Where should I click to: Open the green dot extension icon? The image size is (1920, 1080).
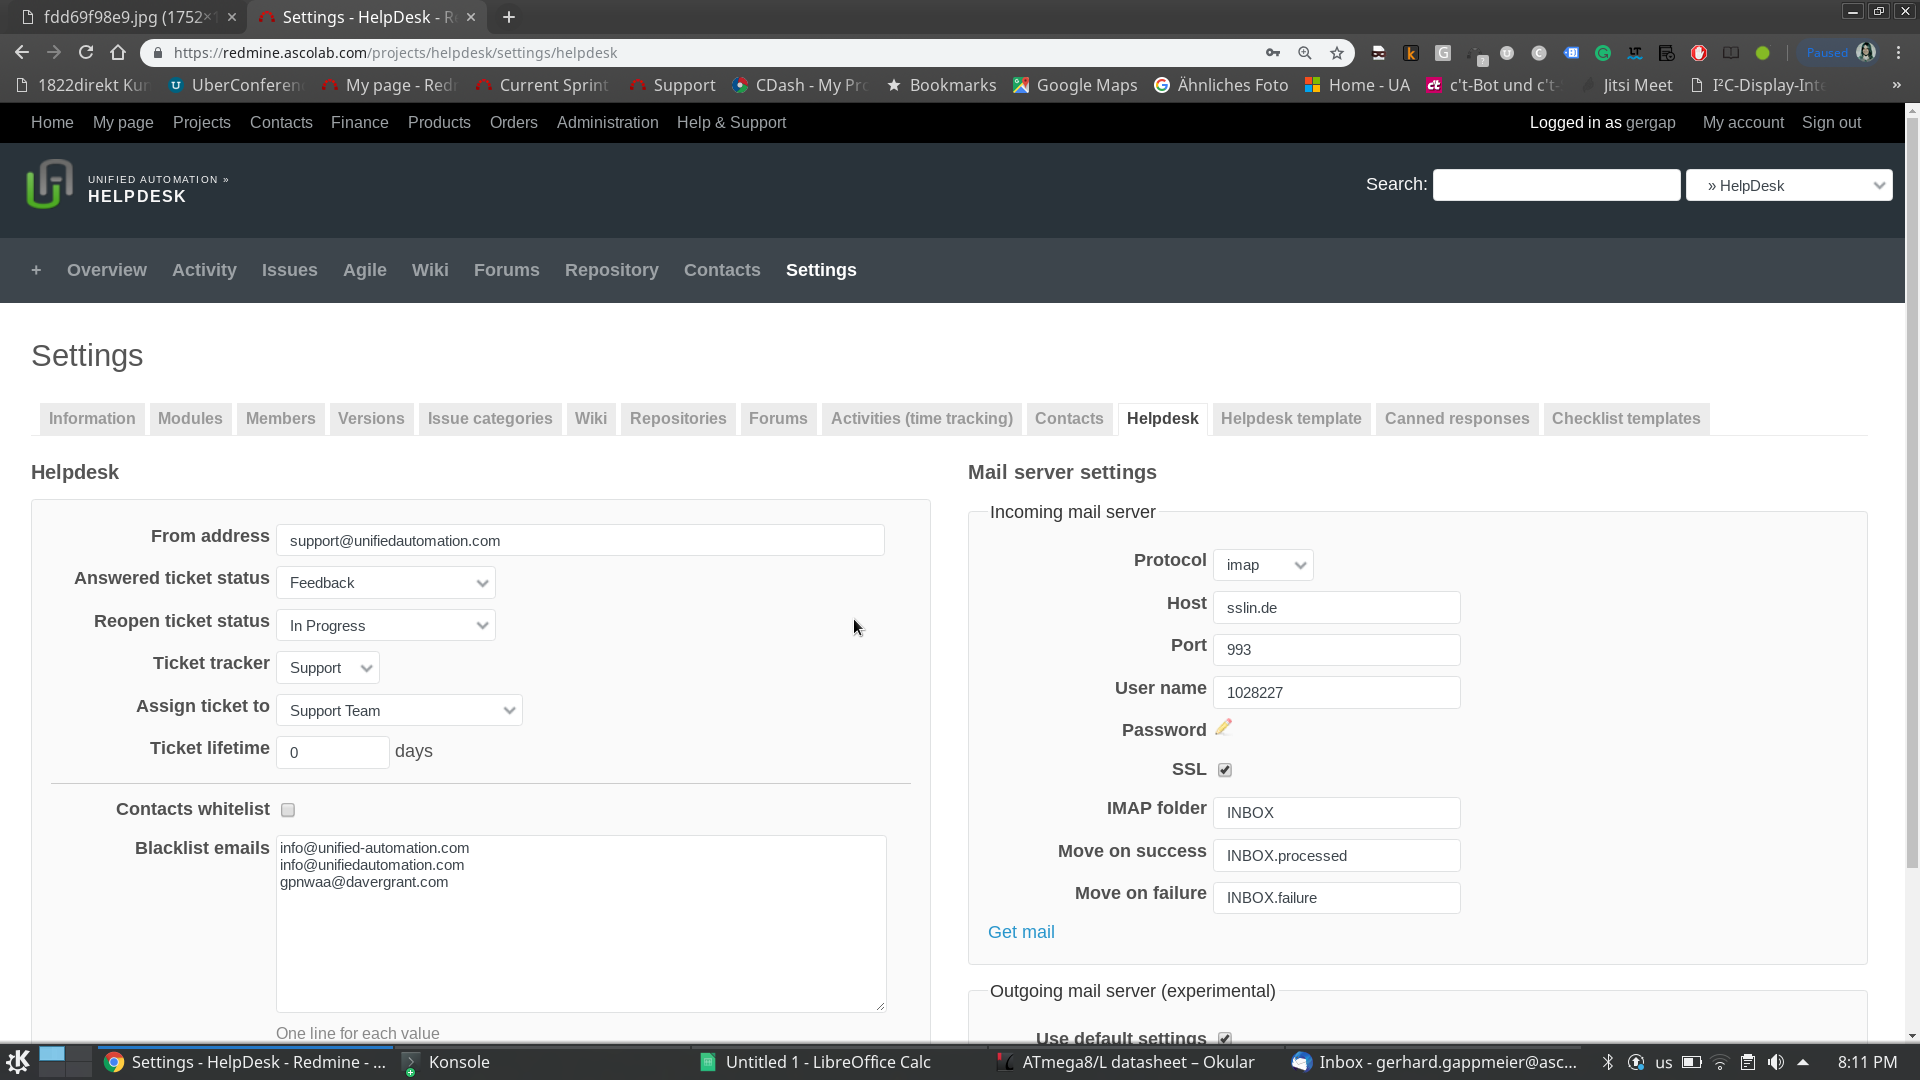(x=1763, y=53)
